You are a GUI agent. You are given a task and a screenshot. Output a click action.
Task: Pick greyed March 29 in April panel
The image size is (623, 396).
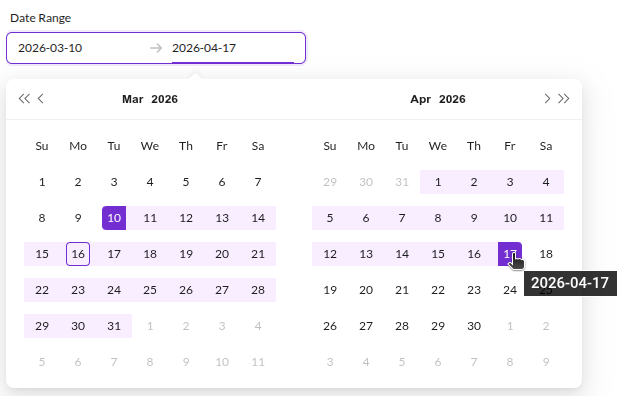330,182
